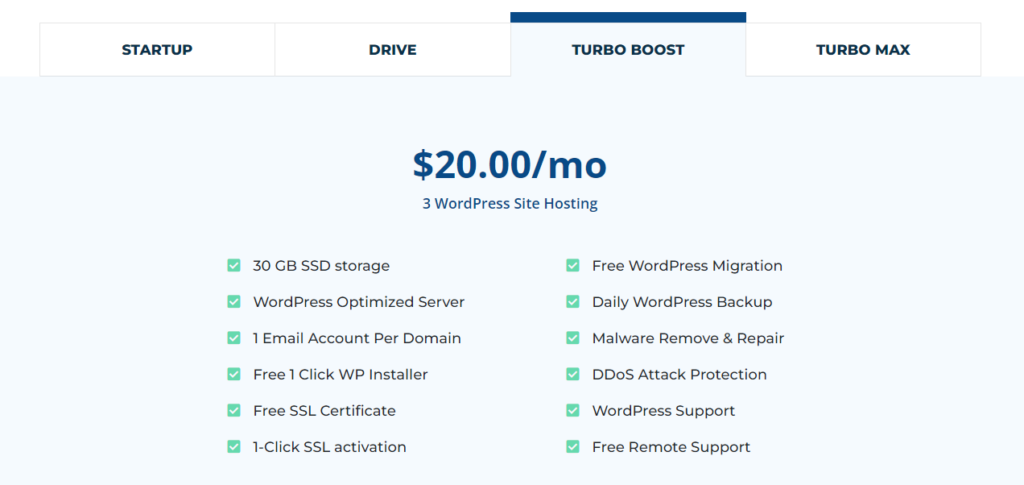This screenshot has width=1024, height=485.
Task: Click the 1-Click SSL activation text
Action: click(x=330, y=447)
